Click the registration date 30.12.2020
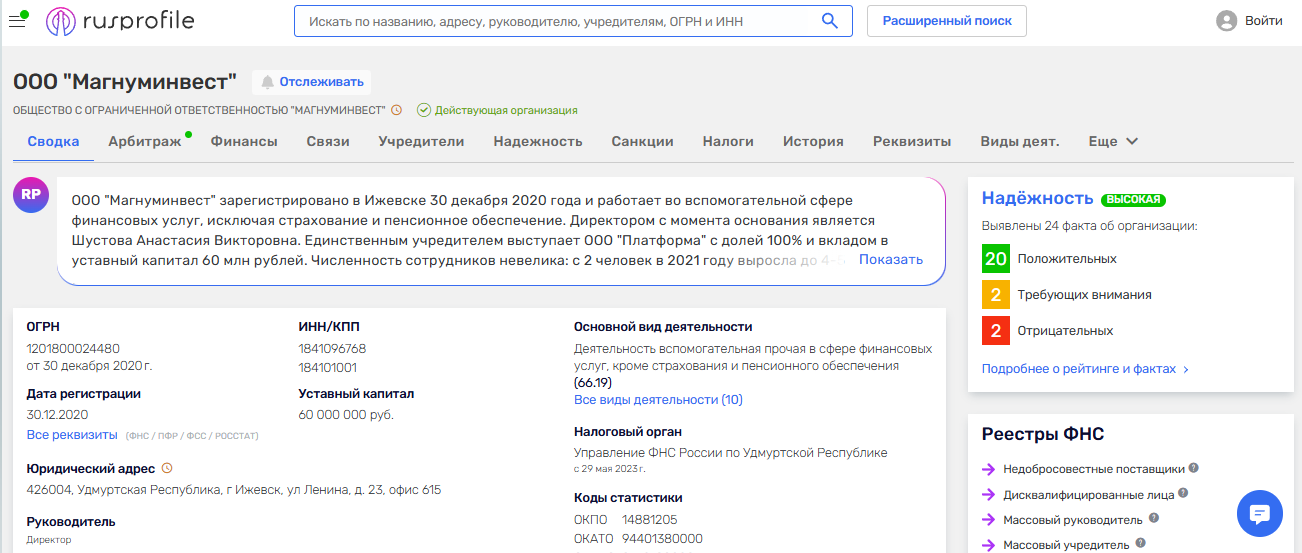 pyautogui.click(x=58, y=414)
